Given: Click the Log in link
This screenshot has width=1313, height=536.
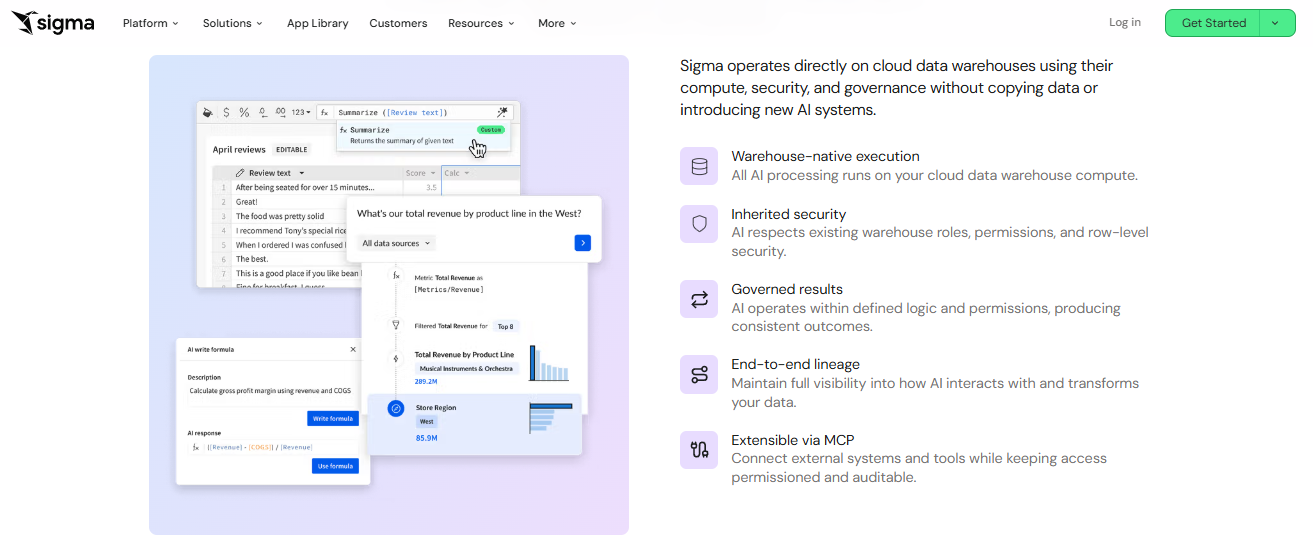Looking at the screenshot, I should coord(1124,23).
